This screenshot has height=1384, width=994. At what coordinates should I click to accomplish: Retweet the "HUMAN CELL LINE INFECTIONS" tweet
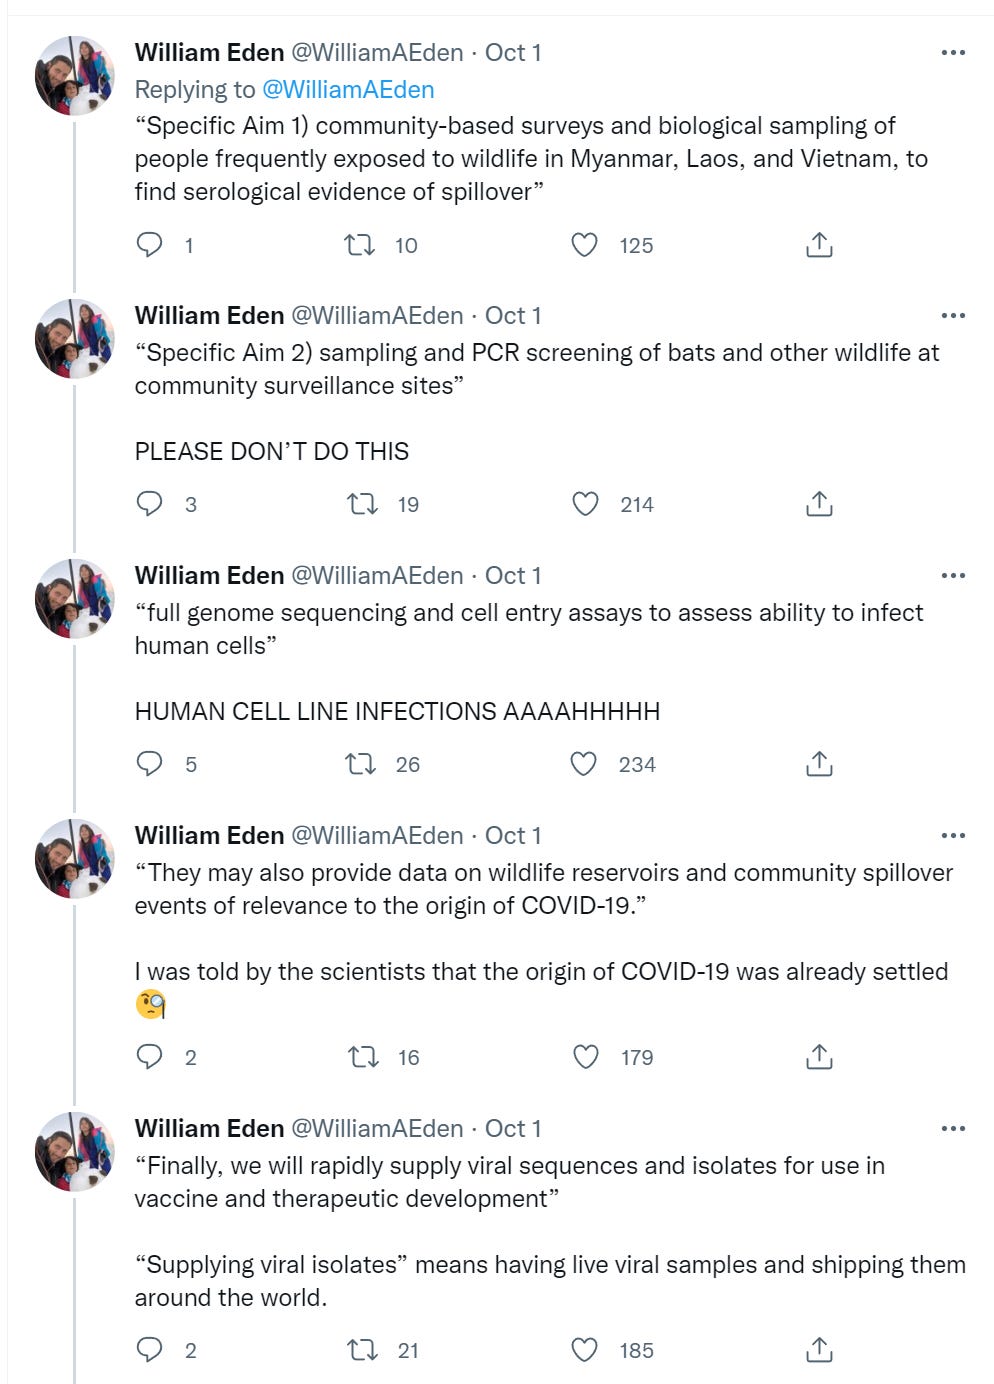(x=360, y=764)
